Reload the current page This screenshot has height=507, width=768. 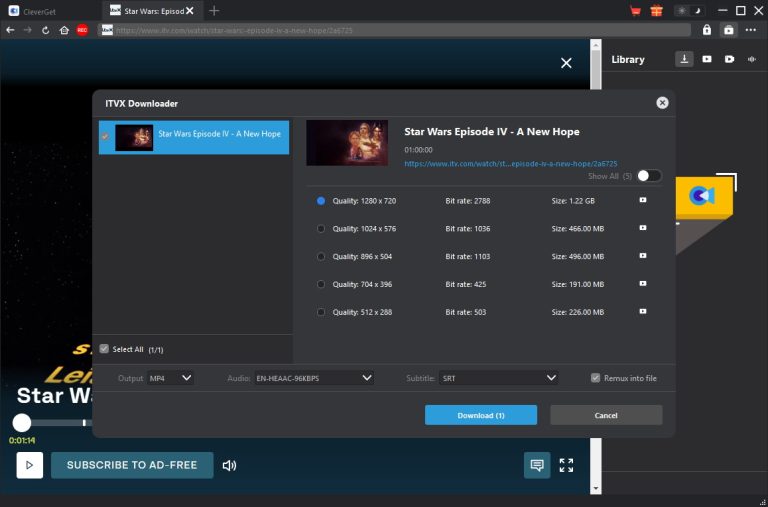46,30
